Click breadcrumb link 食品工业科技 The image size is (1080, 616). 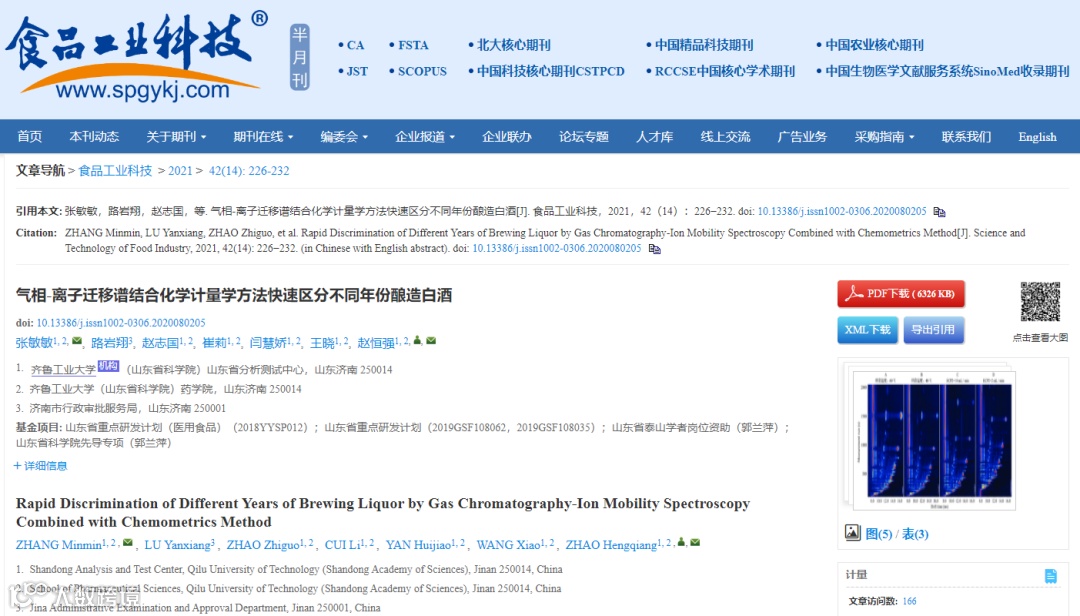[x=115, y=171]
